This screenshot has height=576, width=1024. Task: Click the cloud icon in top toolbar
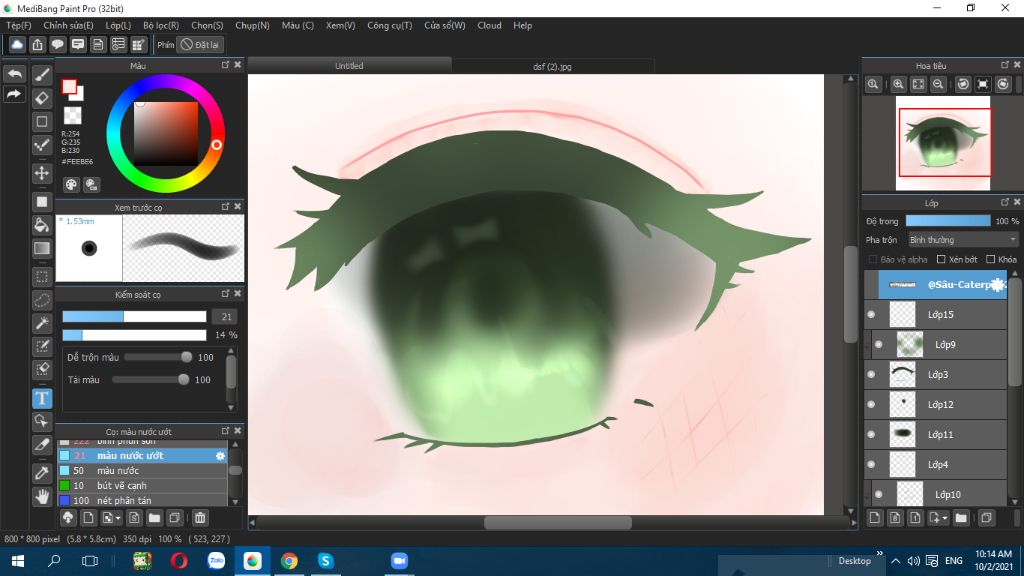[17, 44]
